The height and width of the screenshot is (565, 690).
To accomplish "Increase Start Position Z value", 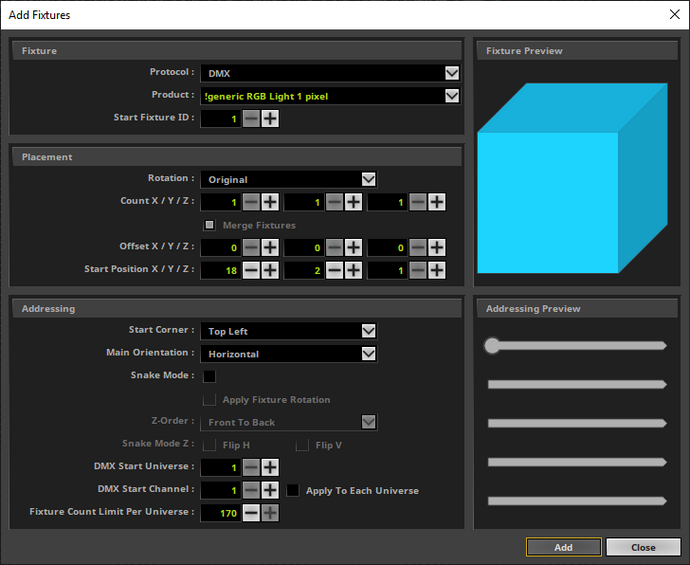I will click(x=437, y=270).
